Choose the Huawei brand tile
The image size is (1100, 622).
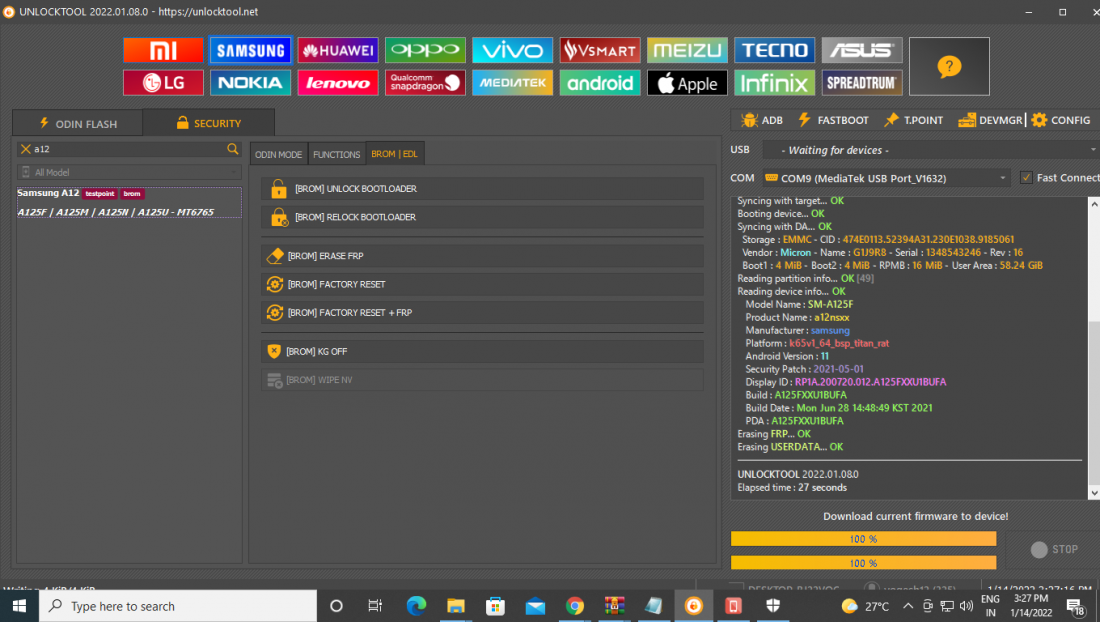pyautogui.click(x=338, y=50)
